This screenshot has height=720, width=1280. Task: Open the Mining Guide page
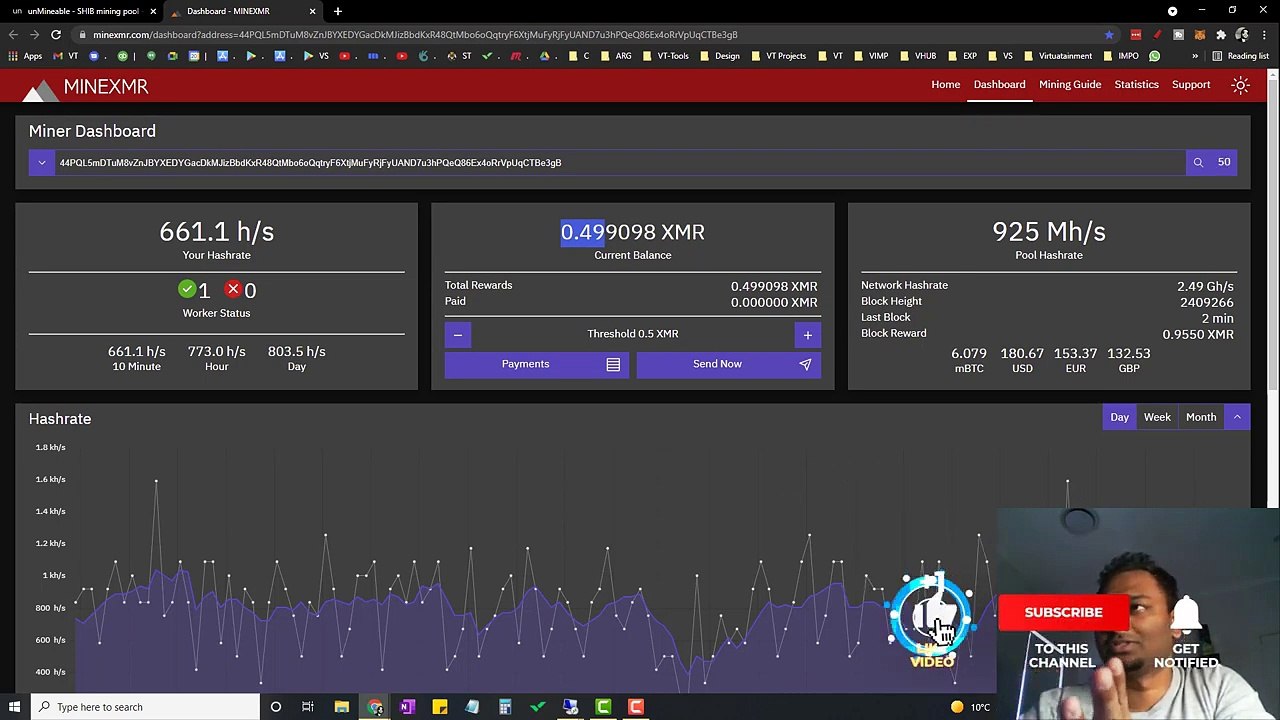[1070, 85]
